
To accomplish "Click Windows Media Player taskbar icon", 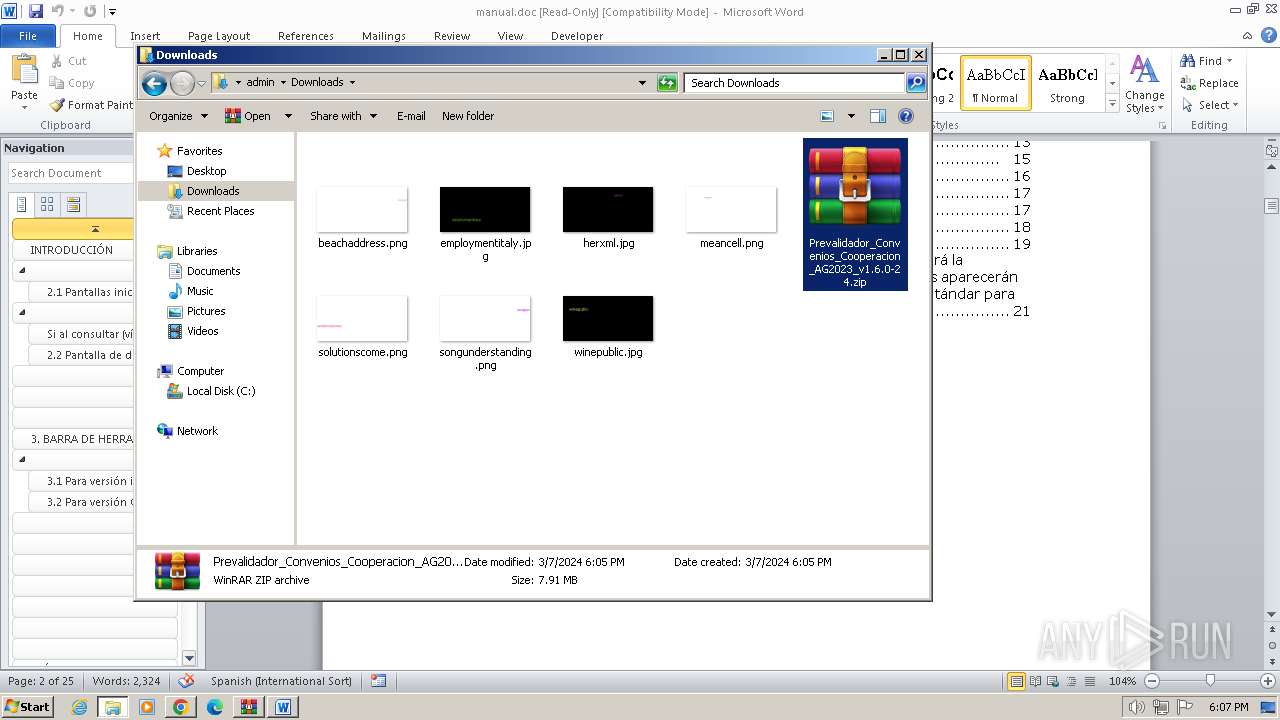I will [x=146, y=707].
